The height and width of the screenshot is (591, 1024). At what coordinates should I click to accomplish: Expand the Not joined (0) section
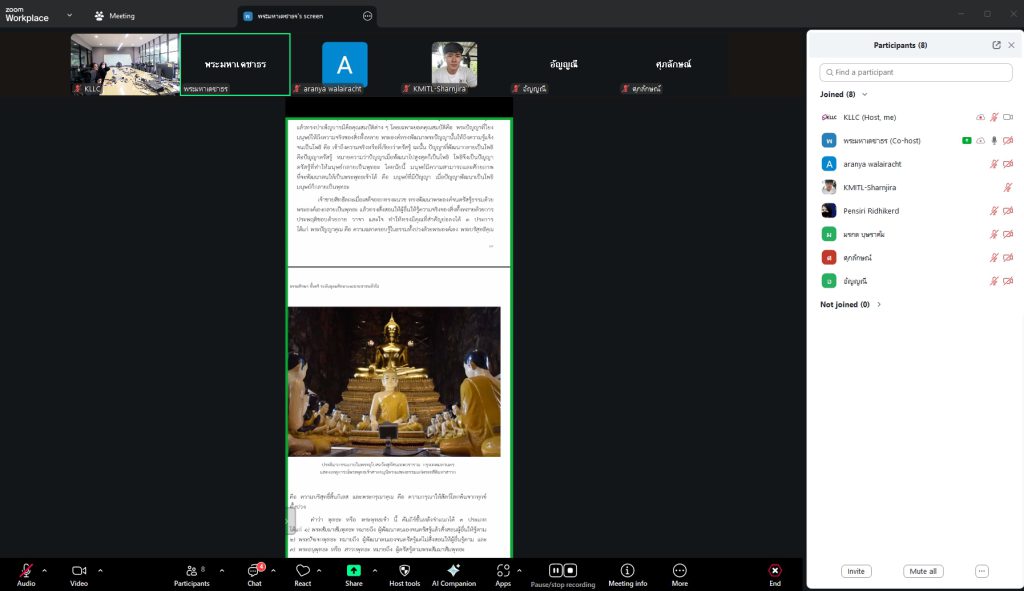pos(879,304)
